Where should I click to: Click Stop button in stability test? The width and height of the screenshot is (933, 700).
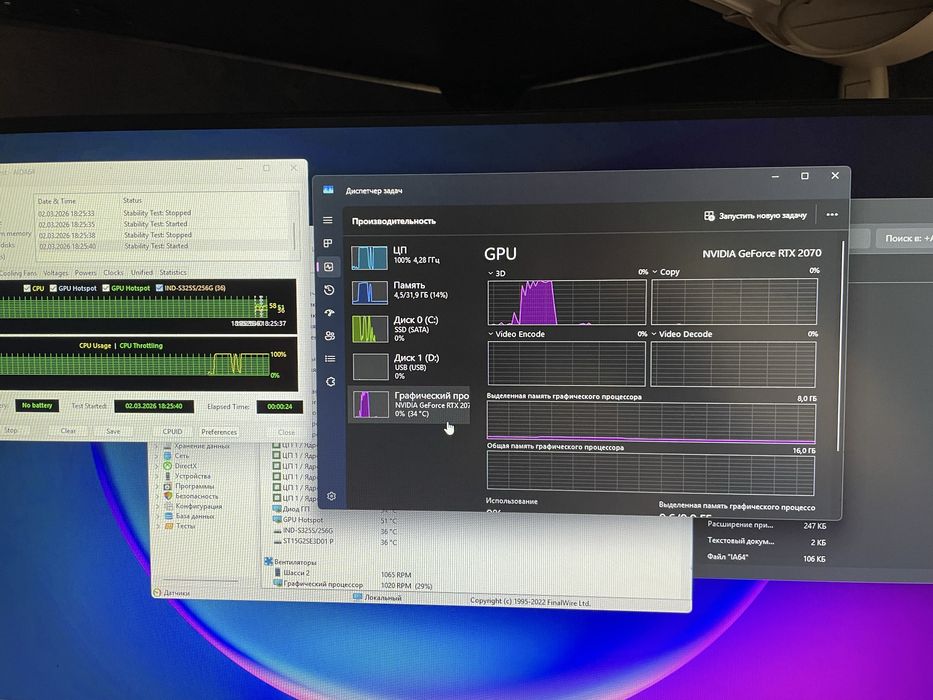[x=11, y=430]
